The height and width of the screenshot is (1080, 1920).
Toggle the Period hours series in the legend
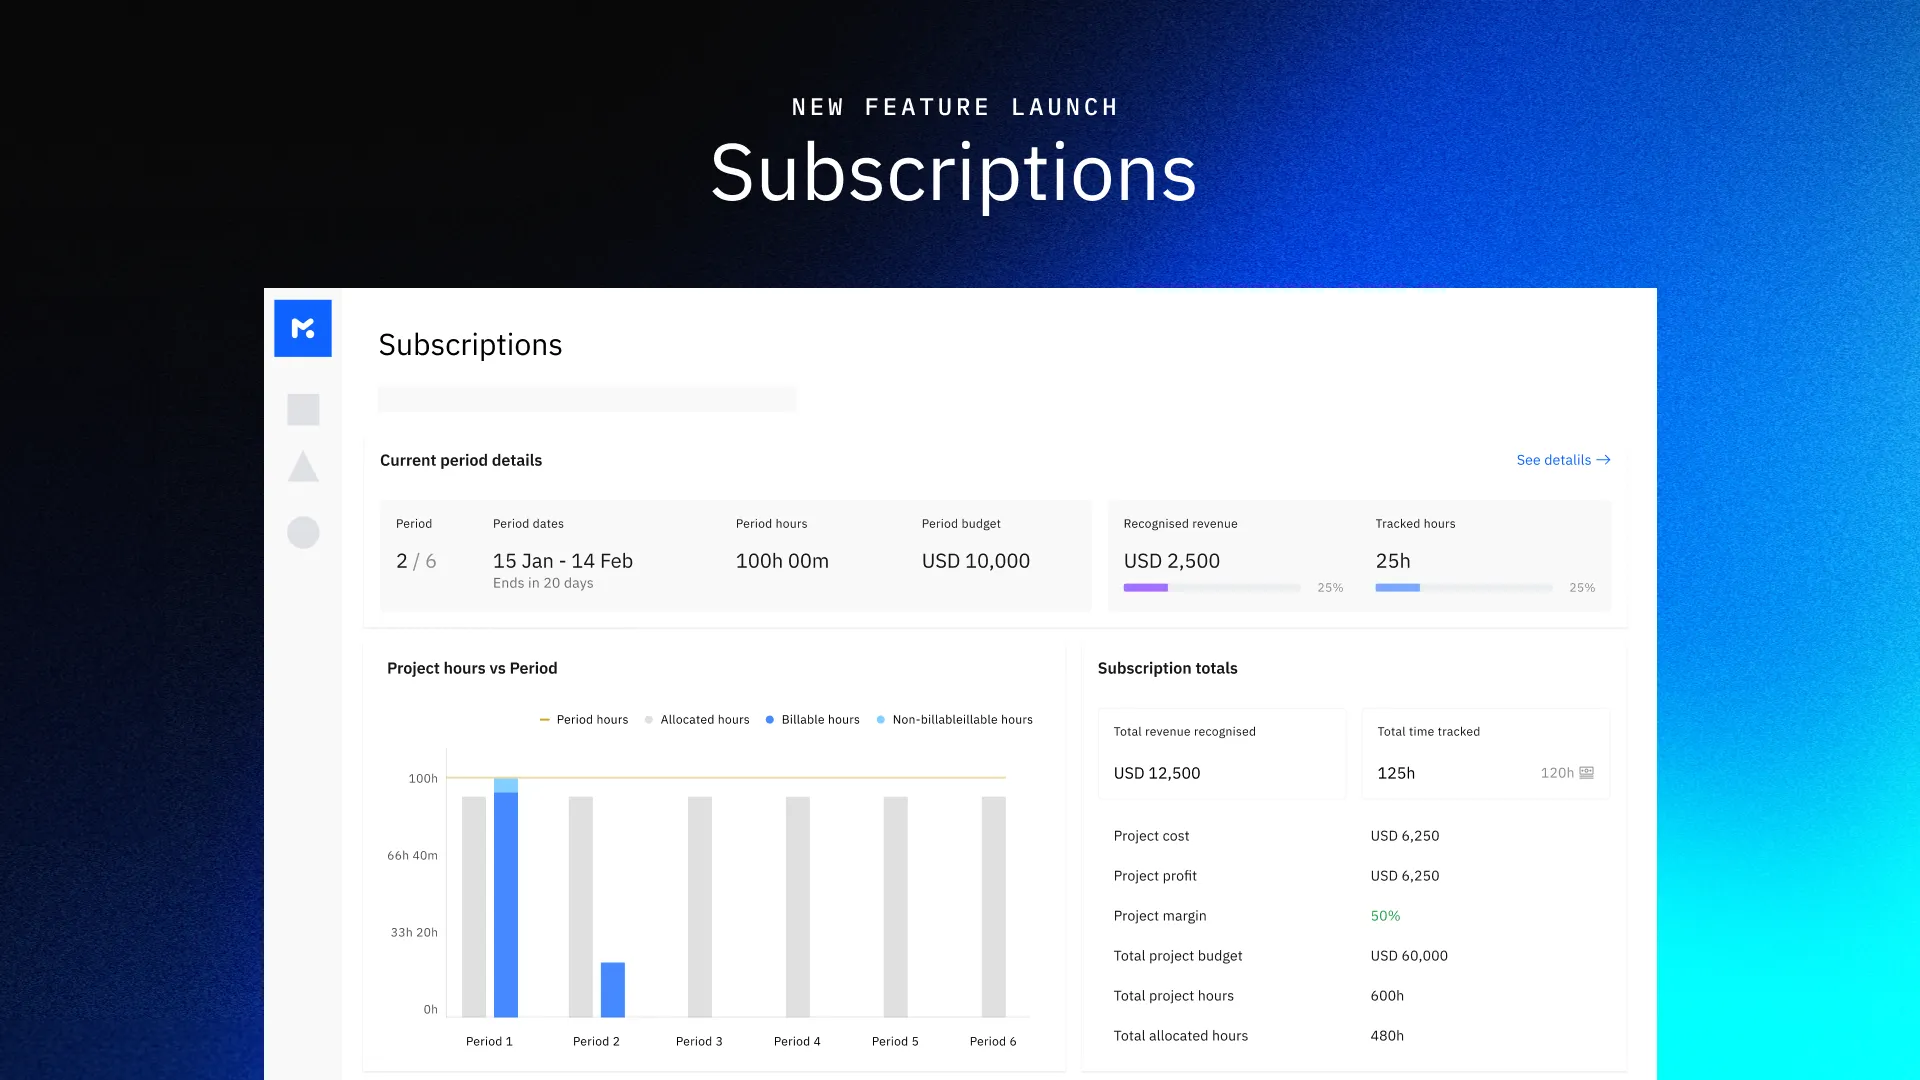point(583,719)
